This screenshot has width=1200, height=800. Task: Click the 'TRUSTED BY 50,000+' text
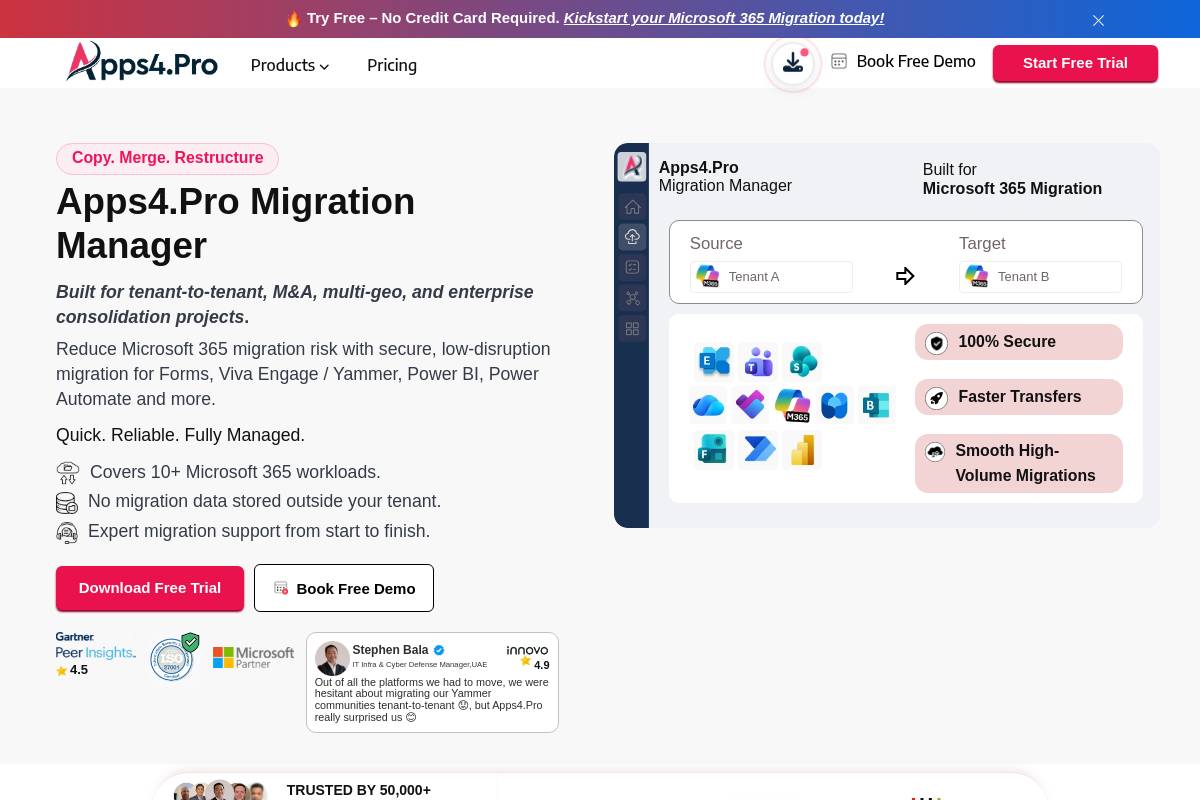[x=359, y=790]
